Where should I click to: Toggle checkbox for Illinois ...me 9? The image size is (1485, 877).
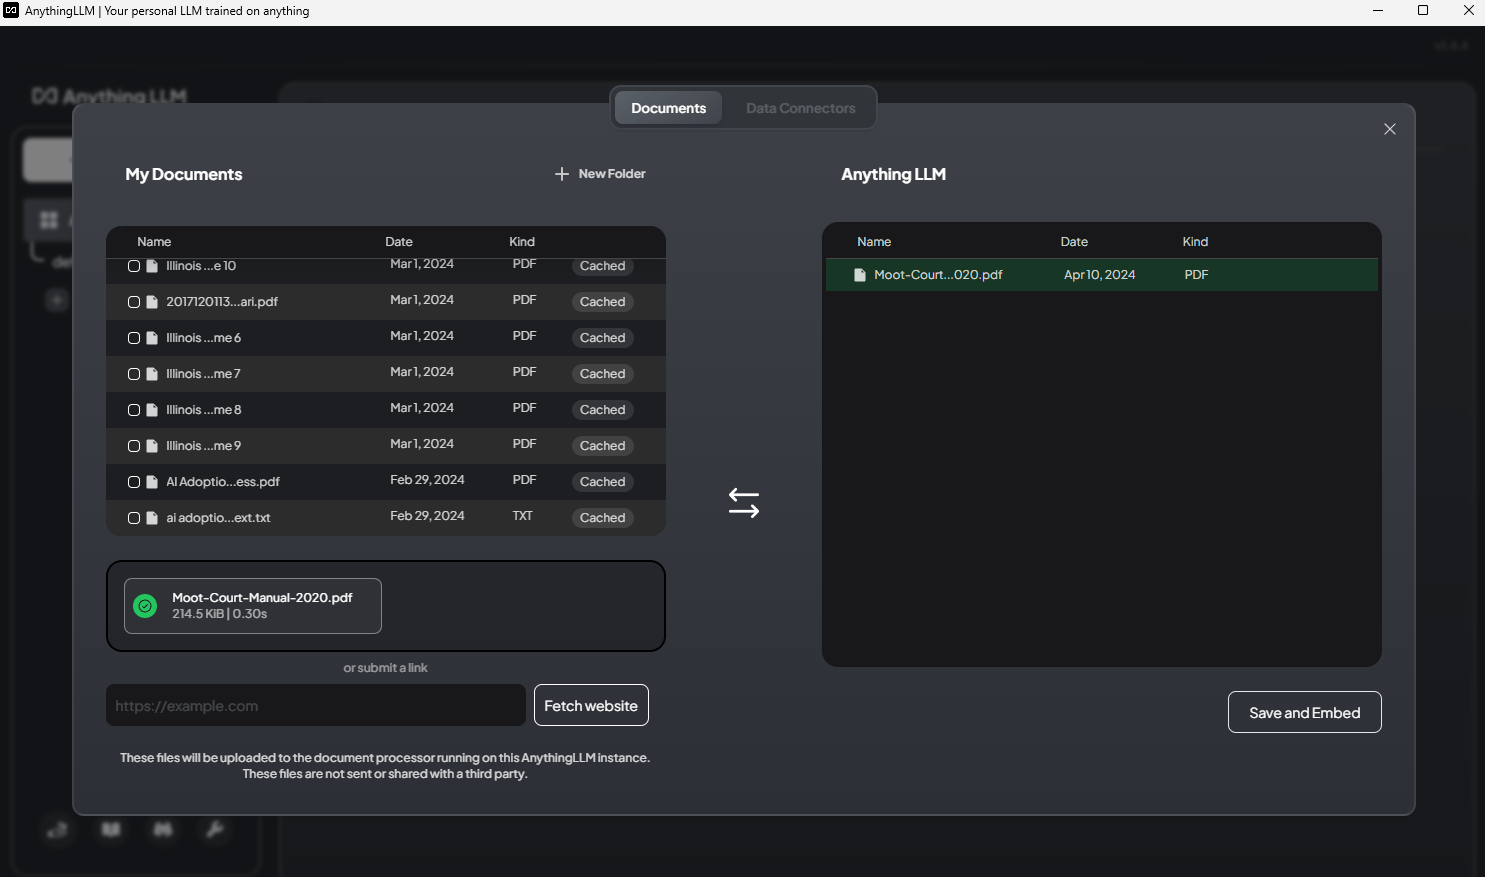click(x=134, y=446)
